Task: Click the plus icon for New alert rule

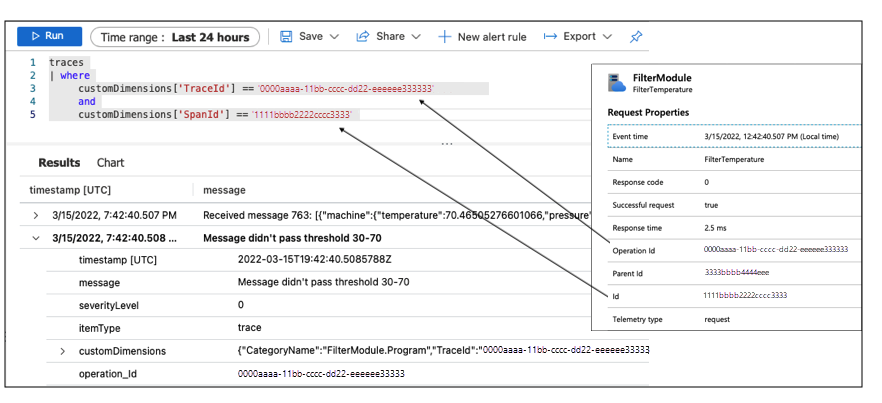Action: [x=444, y=37]
